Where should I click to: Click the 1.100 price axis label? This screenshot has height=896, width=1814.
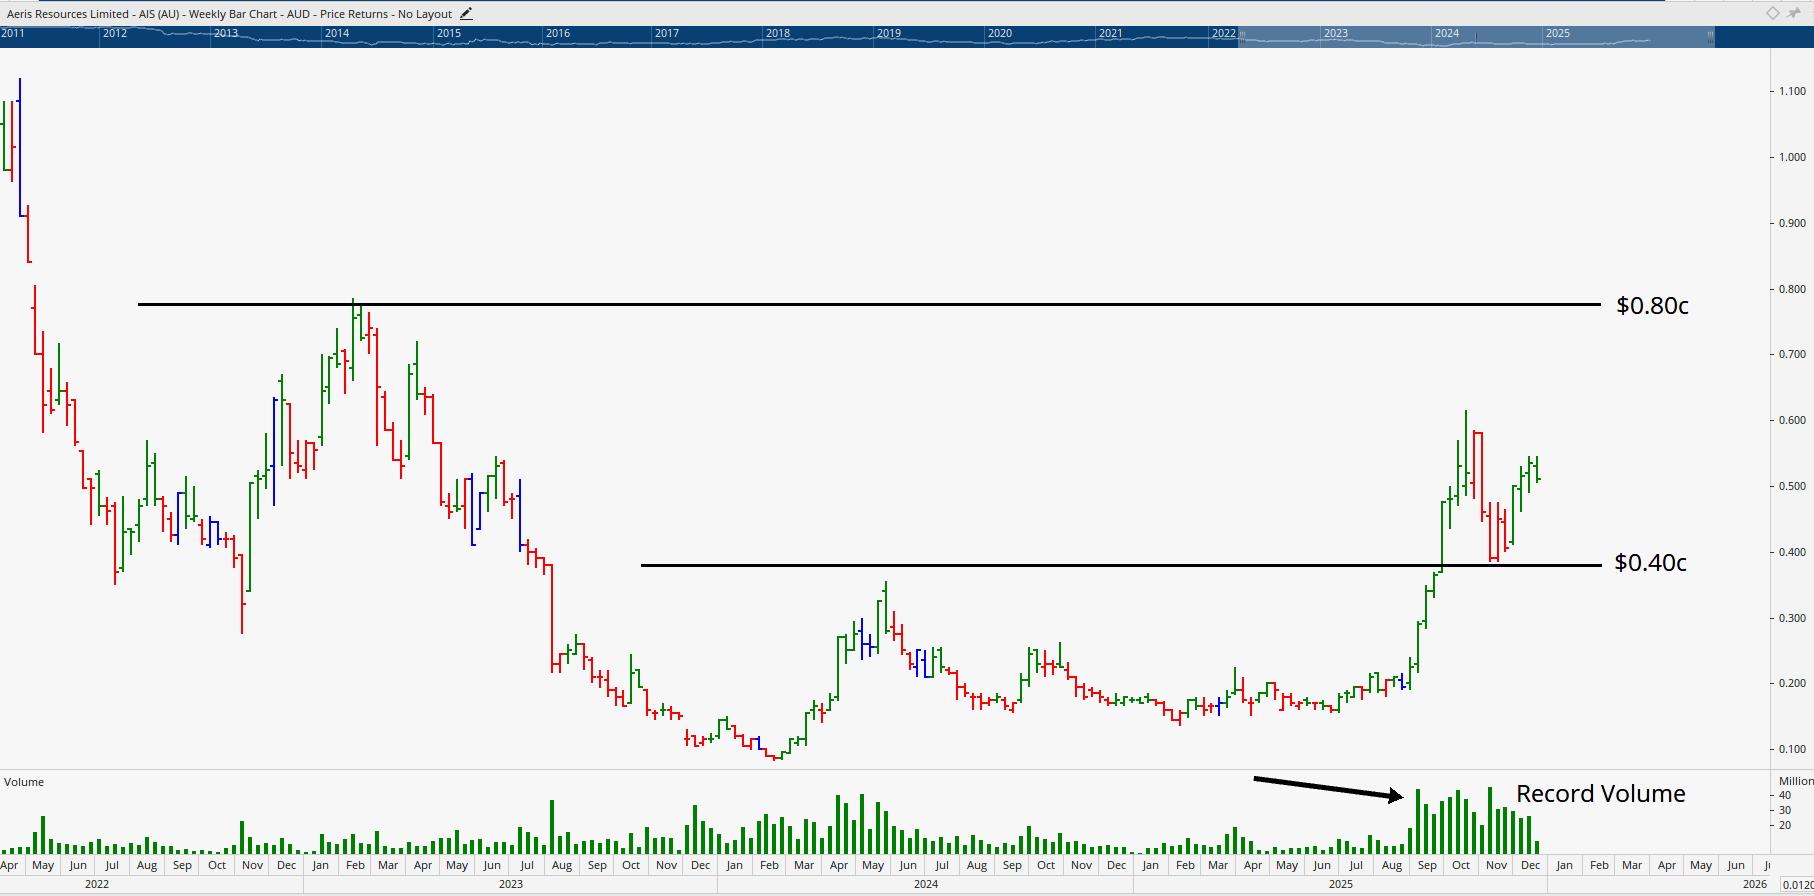[1792, 91]
